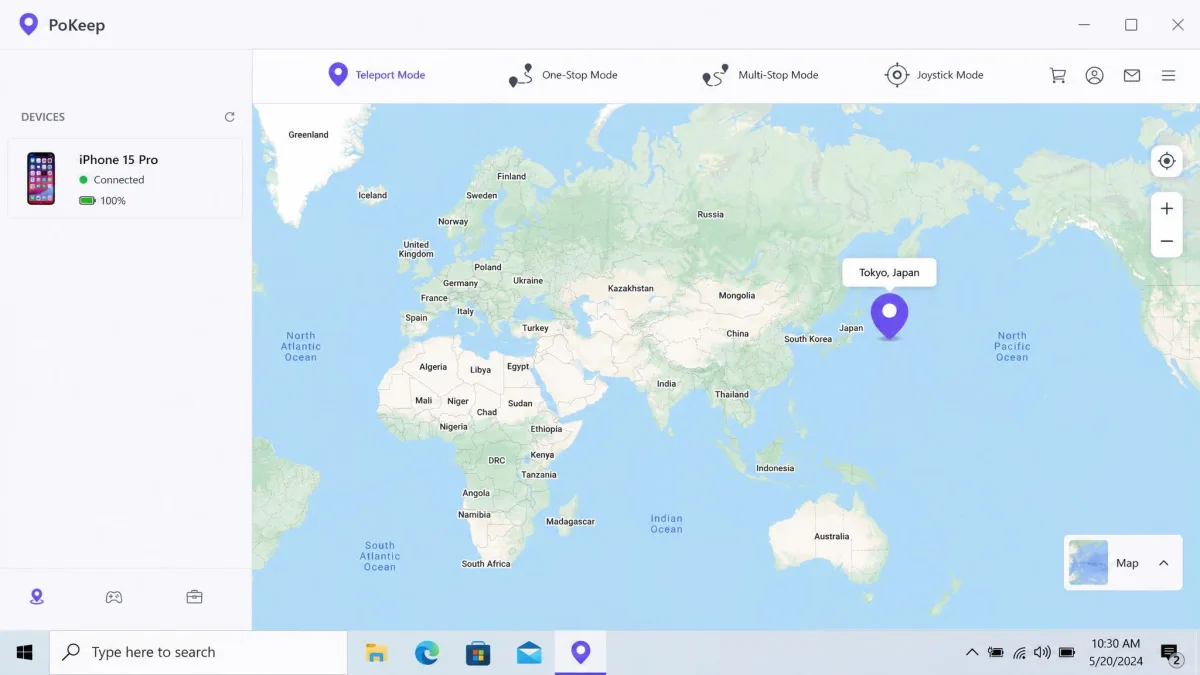Center map on current location
The width and height of the screenshot is (1200, 675).
[x=1166, y=160]
